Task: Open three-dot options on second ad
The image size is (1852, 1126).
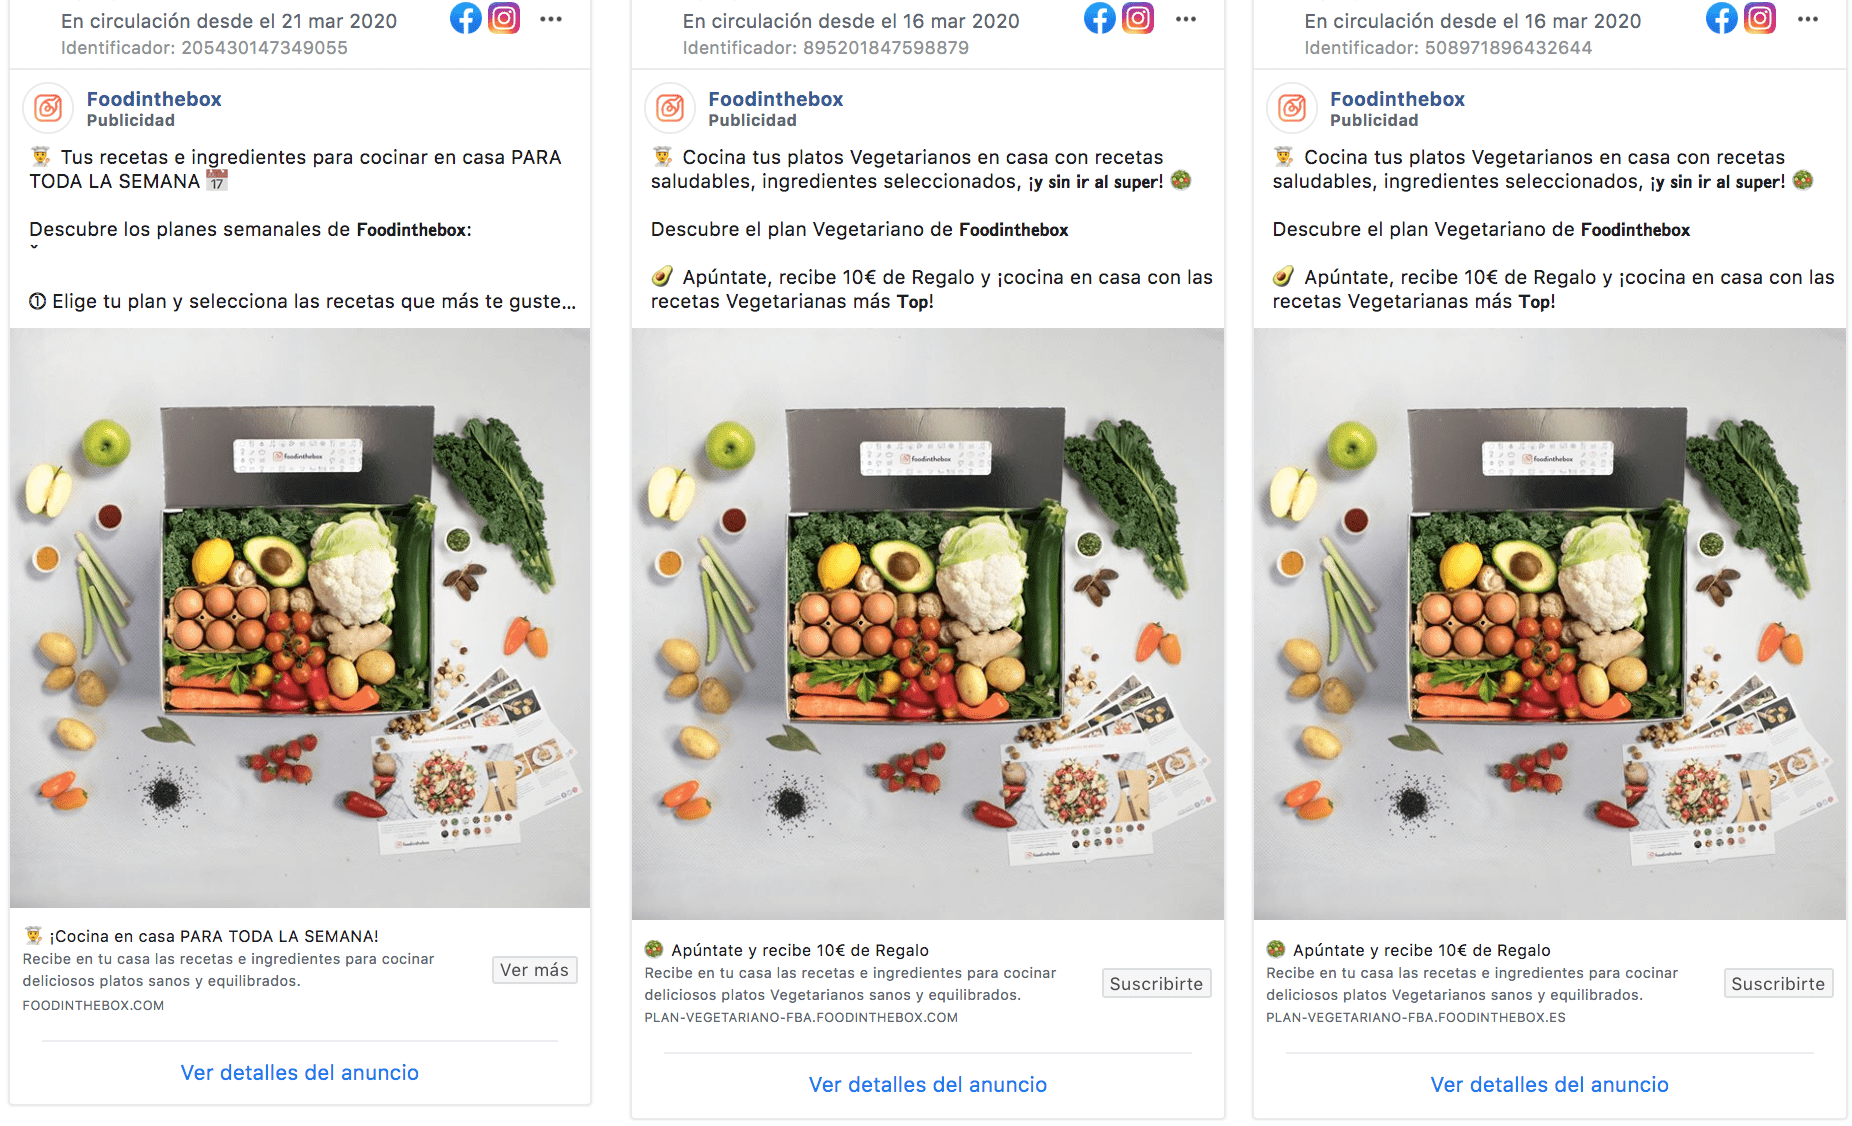Action: [1186, 19]
